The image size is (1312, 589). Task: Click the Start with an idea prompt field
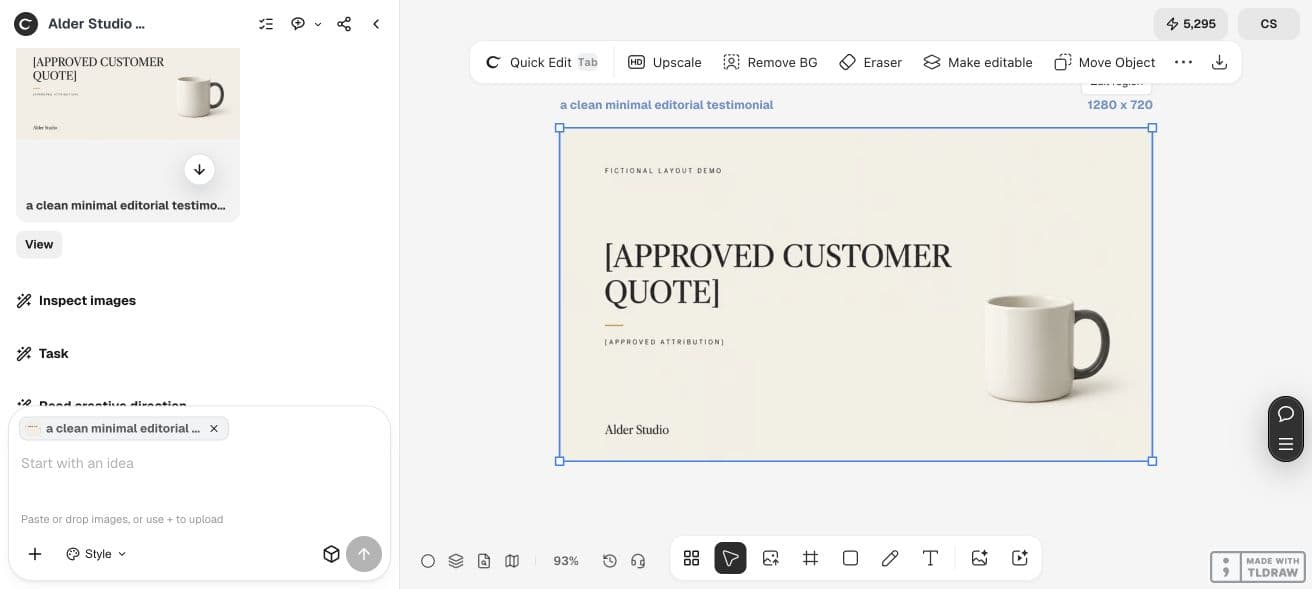199,463
